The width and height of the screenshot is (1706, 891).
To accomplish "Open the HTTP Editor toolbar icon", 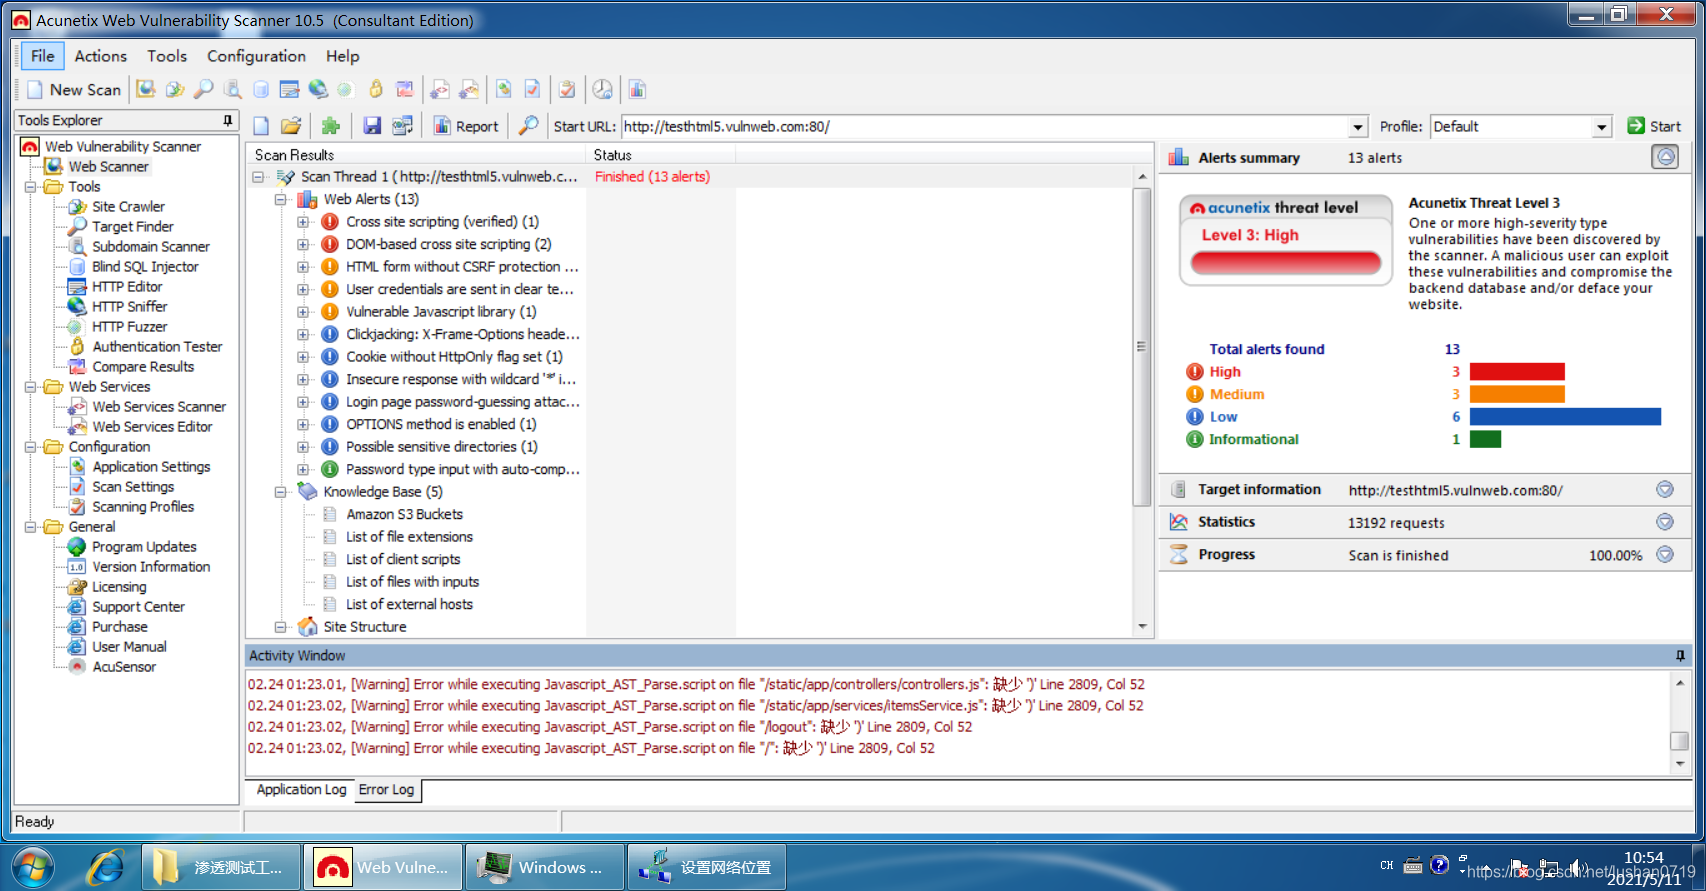I will click(x=290, y=90).
